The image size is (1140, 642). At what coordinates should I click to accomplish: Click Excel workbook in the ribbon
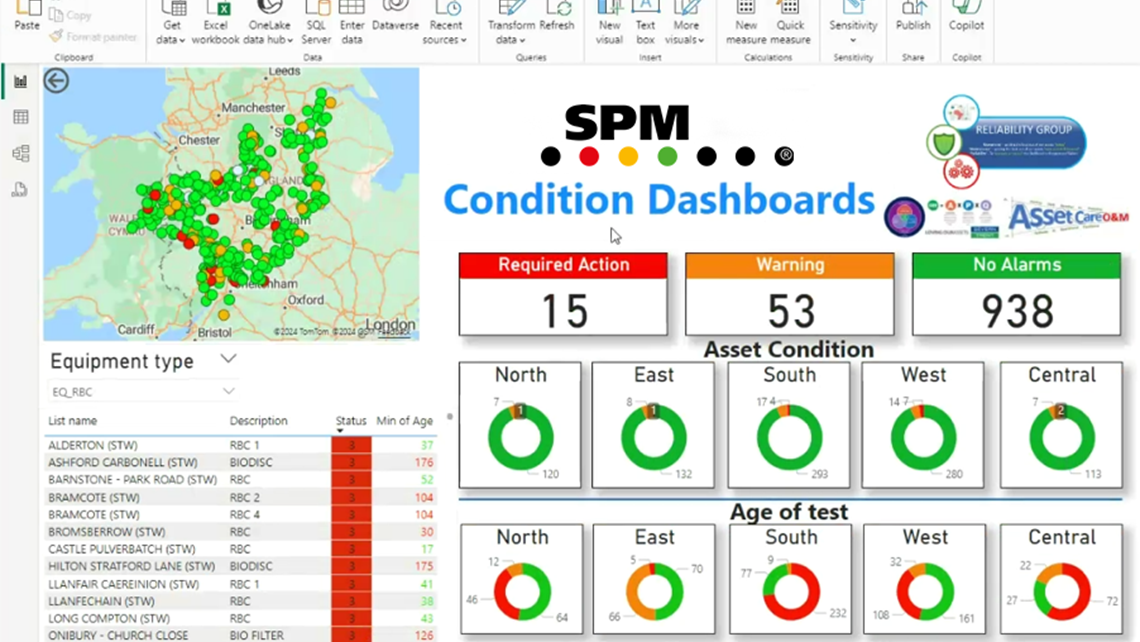[215, 24]
